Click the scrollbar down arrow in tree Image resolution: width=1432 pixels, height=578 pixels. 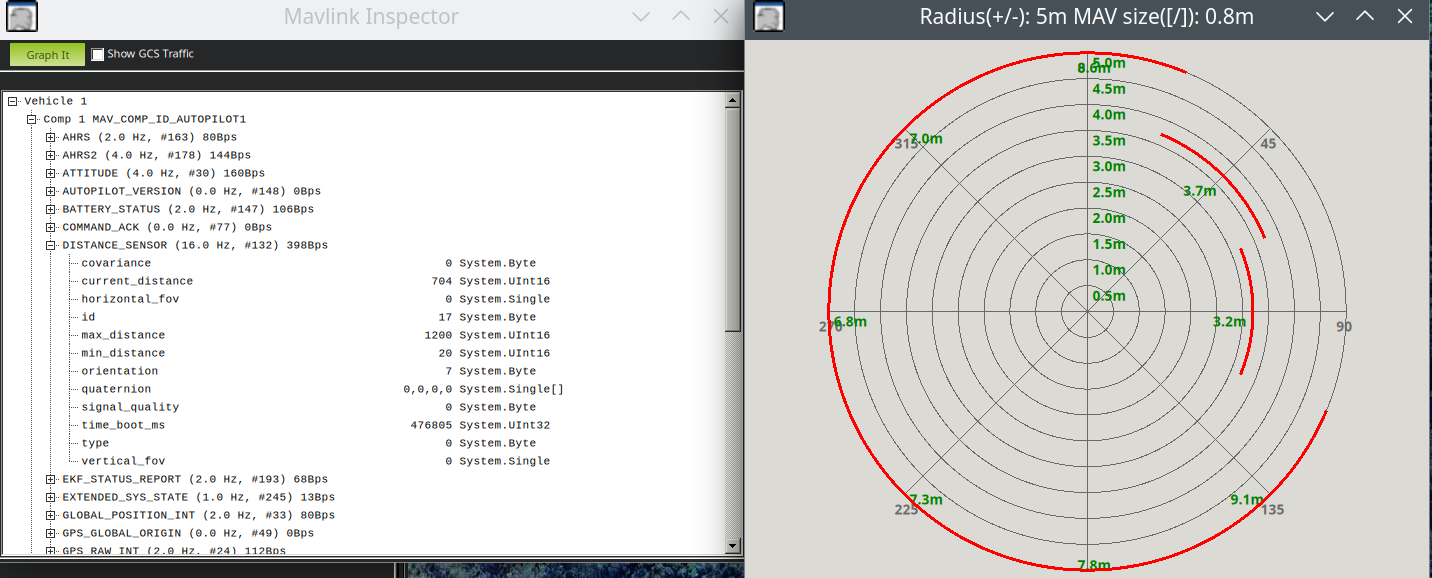tap(732, 546)
